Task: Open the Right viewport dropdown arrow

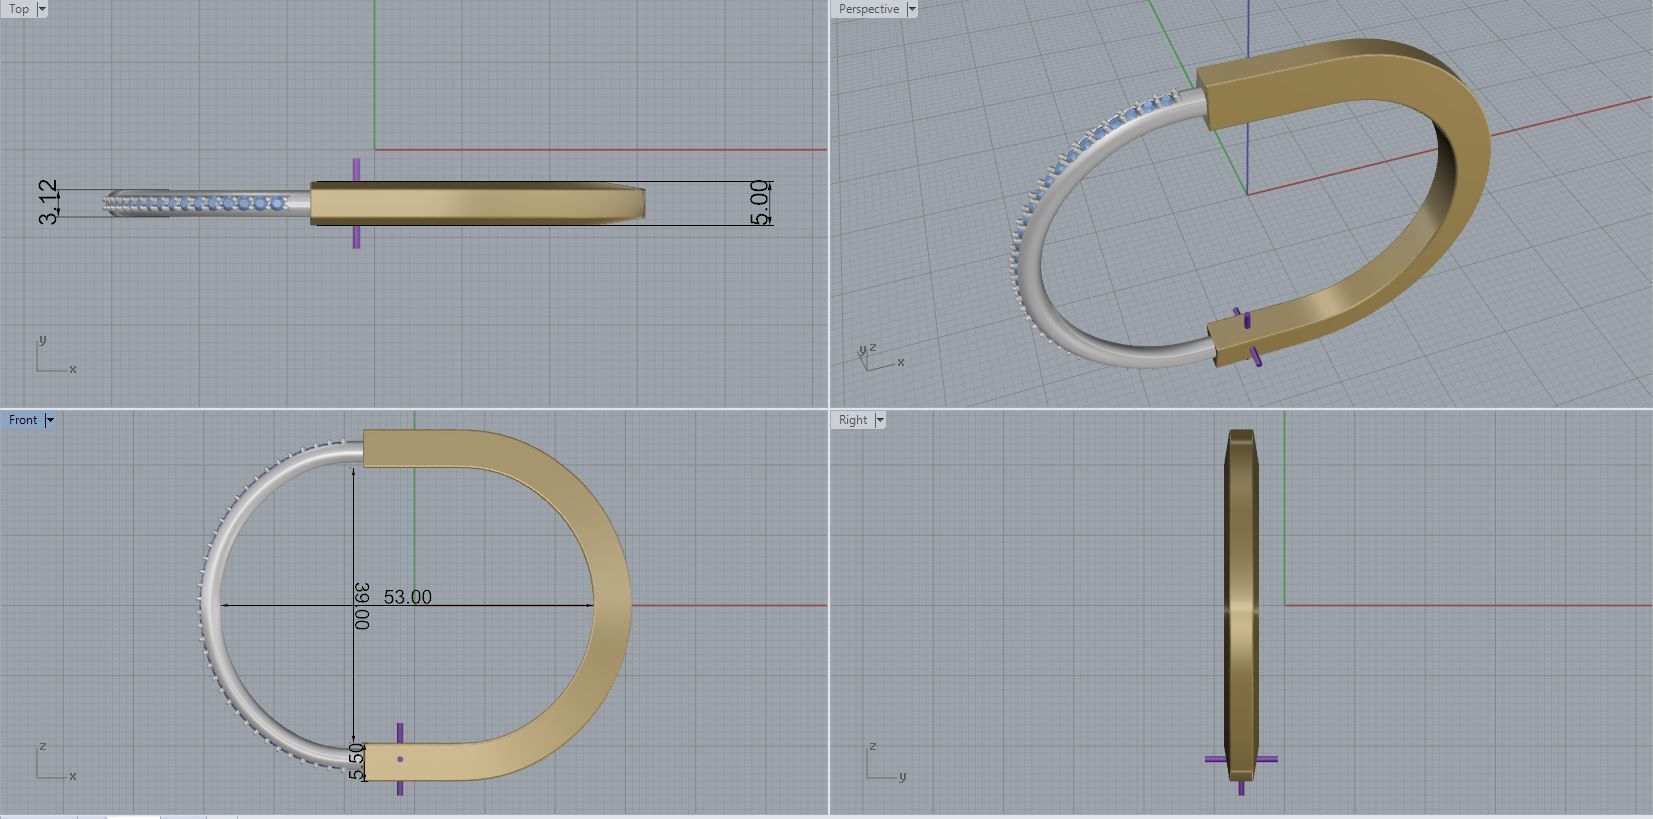Action: click(880, 420)
